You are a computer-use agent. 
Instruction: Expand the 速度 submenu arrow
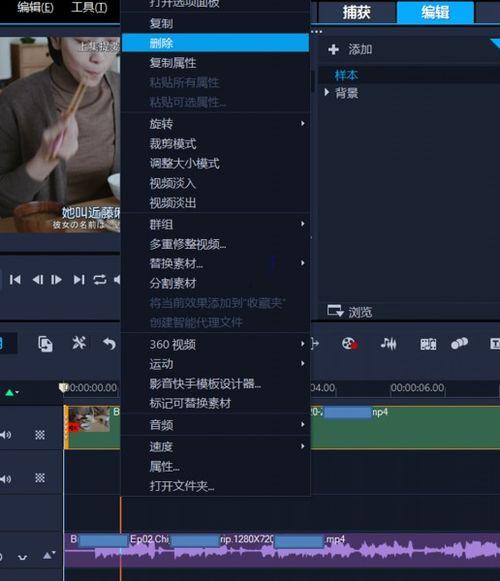point(303,446)
